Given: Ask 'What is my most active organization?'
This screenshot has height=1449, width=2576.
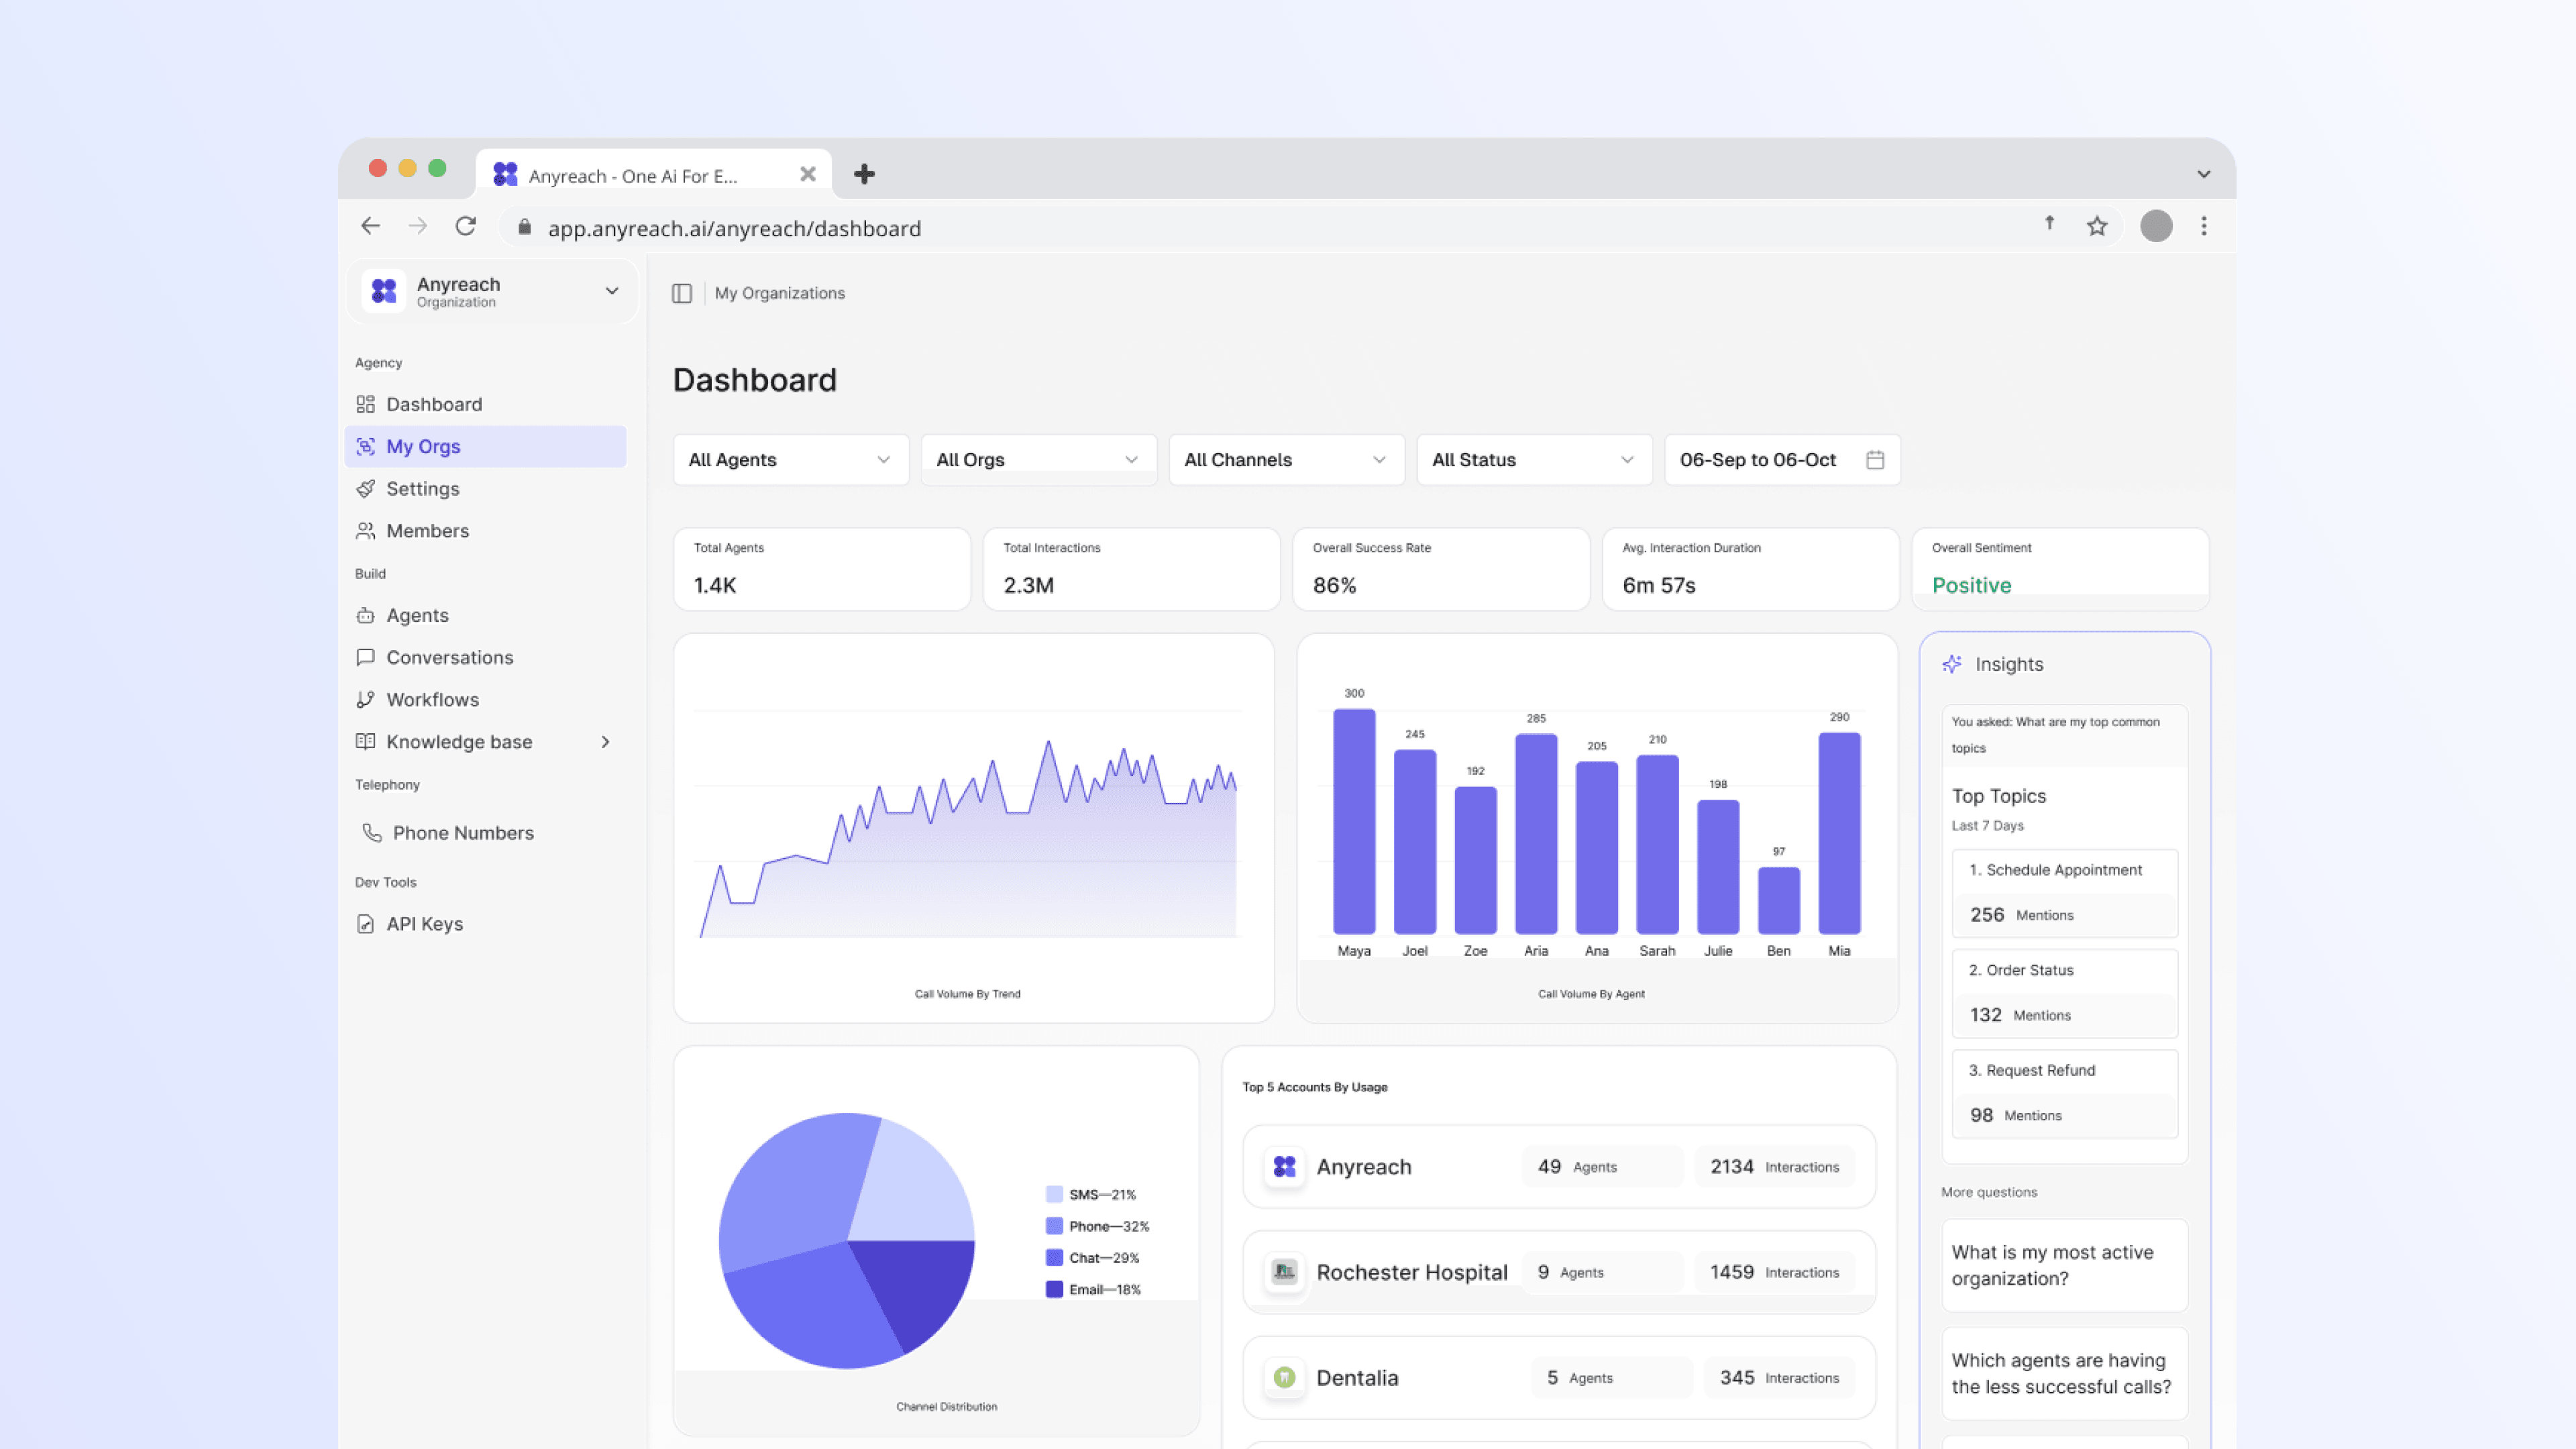Looking at the screenshot, I should (2064, 1265).
